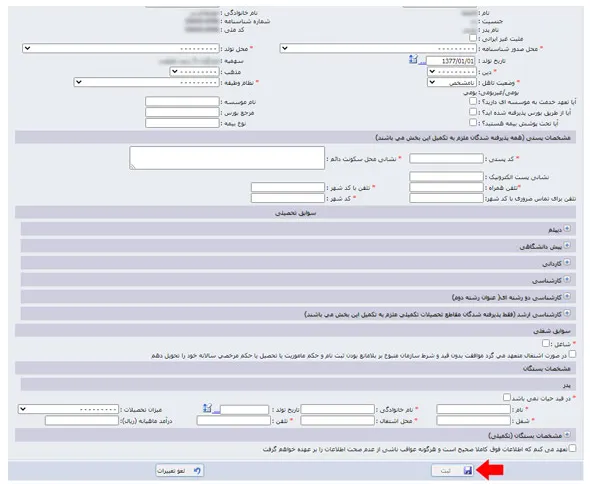Viewport: 590px width, 484px height.
Task: Focus father's شغل field
Action: tap(473, 420)
